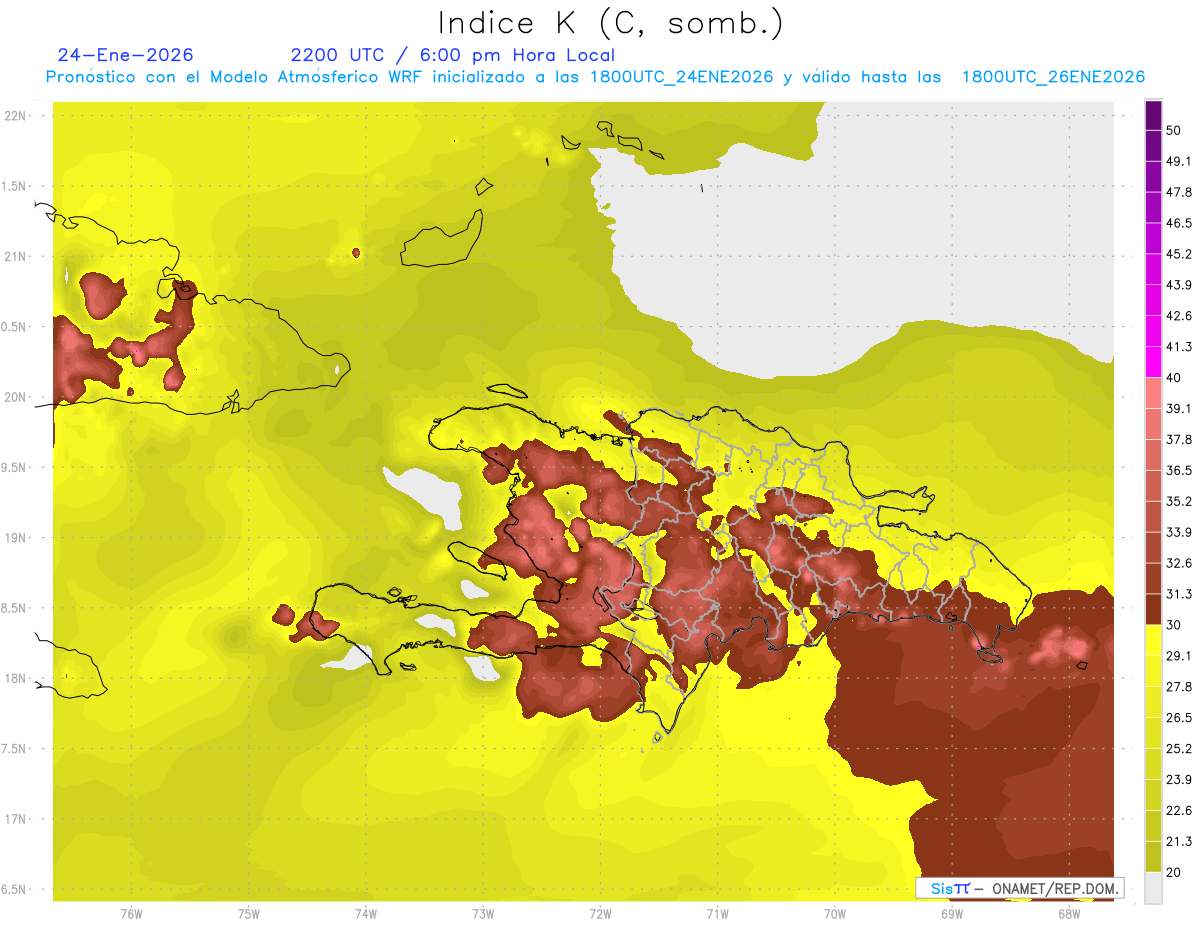Screen dimensions: 1200x927
Task: Click the '21N' latitude axis label
Action: (x=16, y=256)
